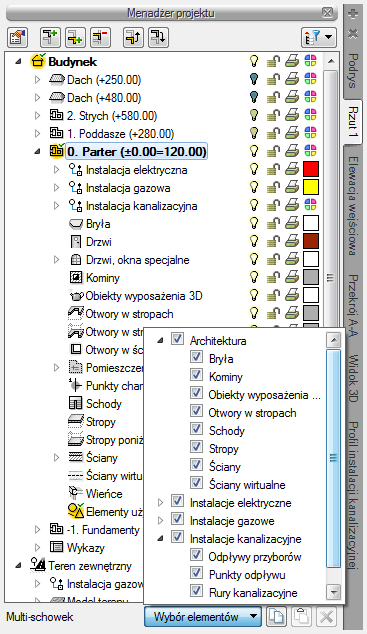Click brown color swatch of Drzwi
367x634 pixels.
click(x=311, y=241)
